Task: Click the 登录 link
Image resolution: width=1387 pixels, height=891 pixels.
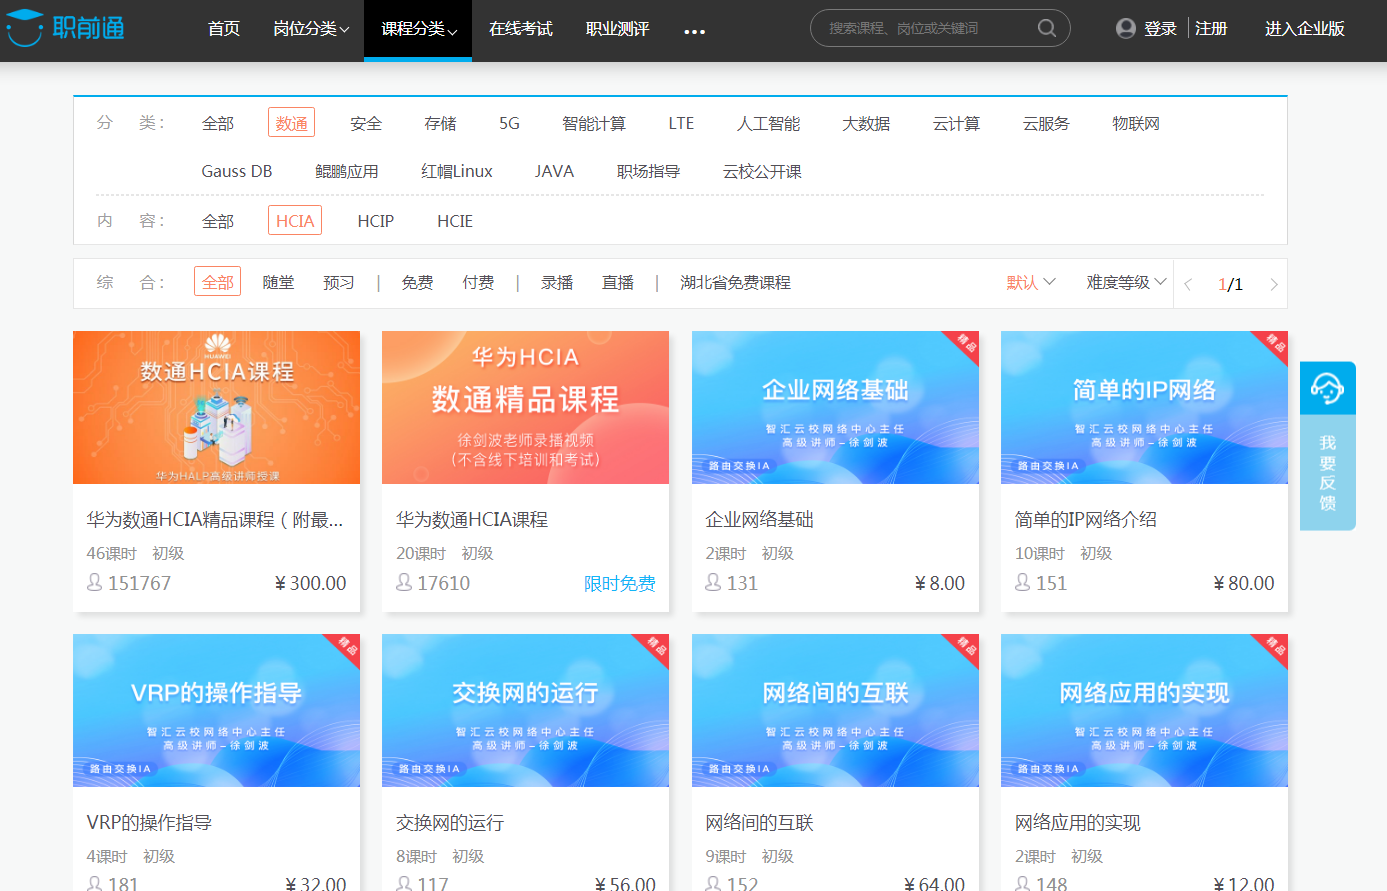Action: click(1160, 29)
